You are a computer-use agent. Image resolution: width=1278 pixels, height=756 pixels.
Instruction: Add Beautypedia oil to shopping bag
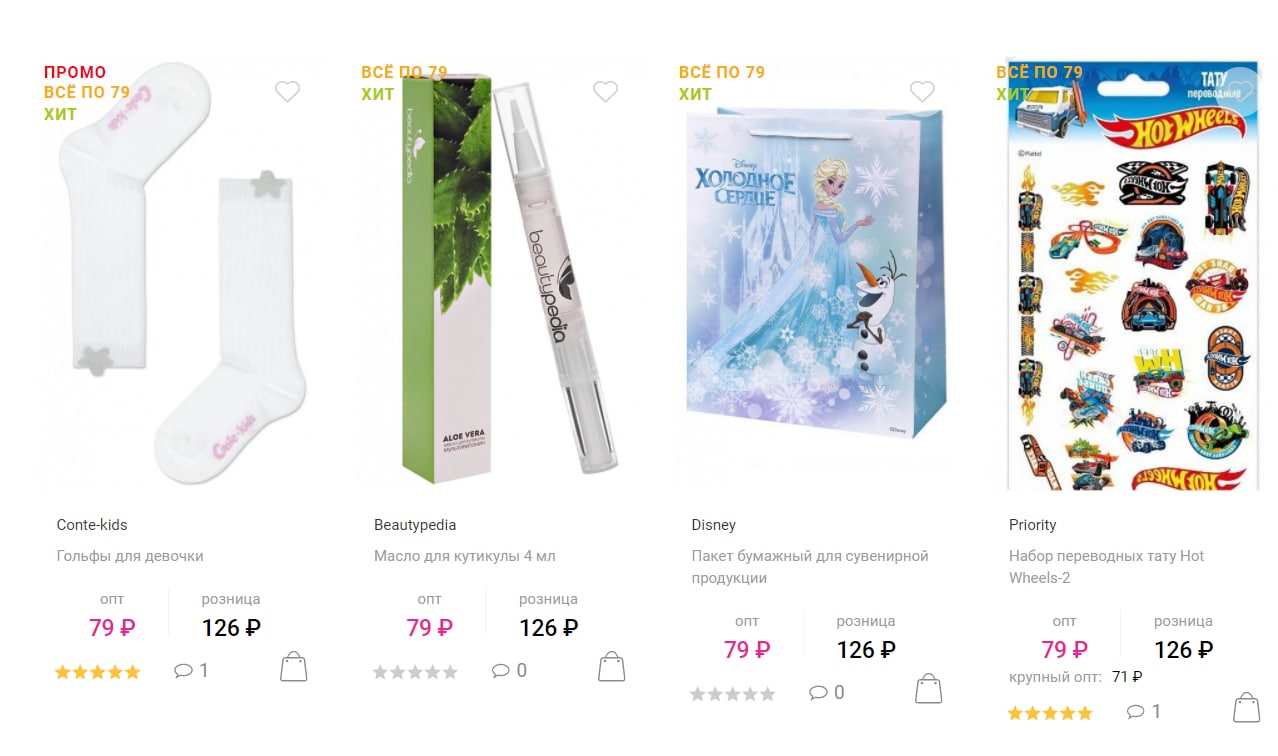611,667
